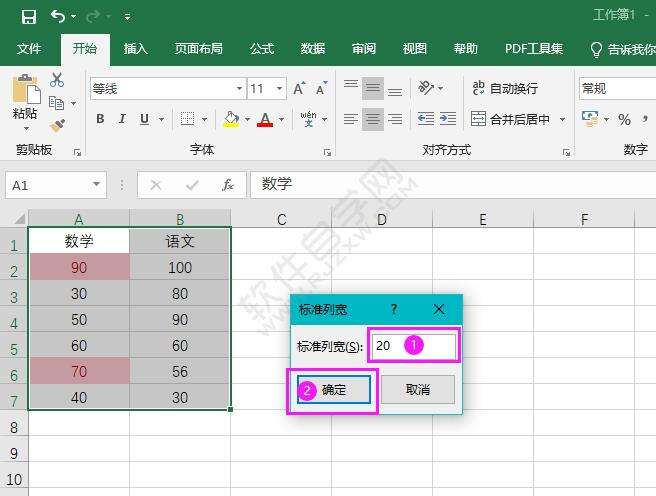Click the 取消 button in dialog
This screenshot has height=496, width=656.
click(x=418, y=389)
